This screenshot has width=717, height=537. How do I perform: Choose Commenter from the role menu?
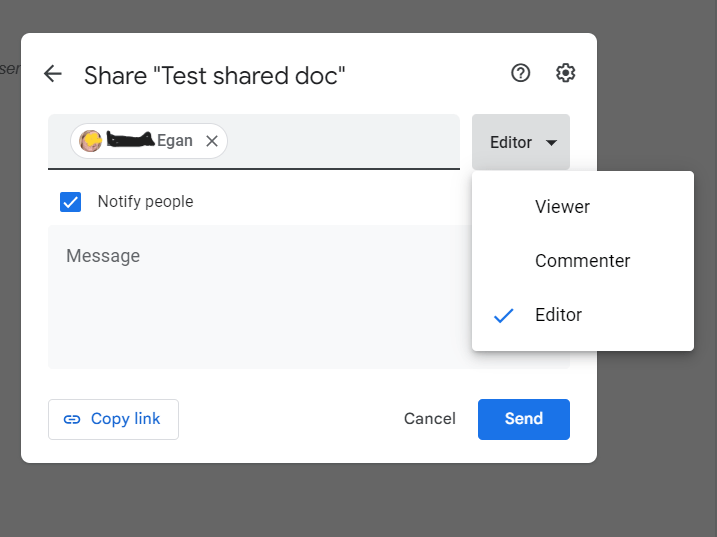[x=582, y=261]
